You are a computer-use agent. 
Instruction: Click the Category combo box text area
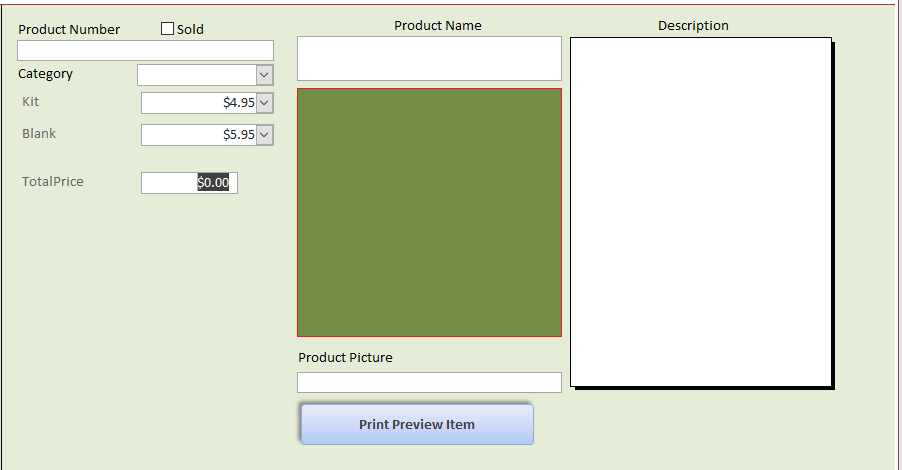196,75
